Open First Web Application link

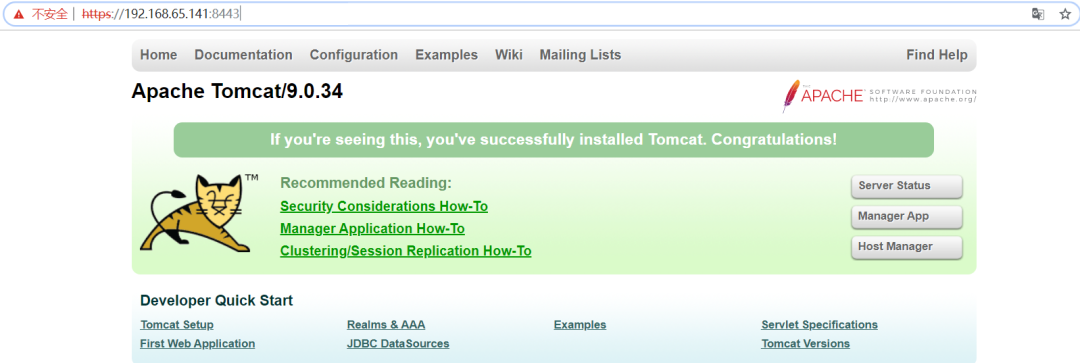[x=197, y=344]
